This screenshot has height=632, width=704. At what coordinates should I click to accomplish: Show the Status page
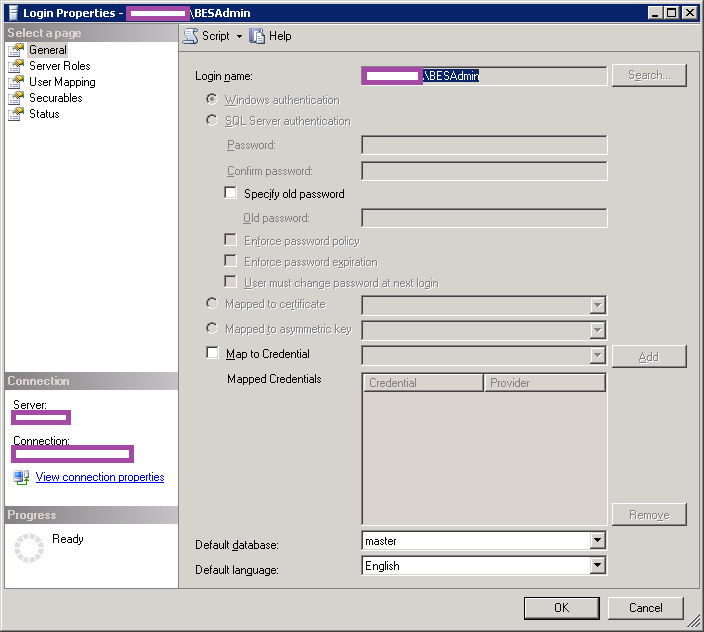click(44, 114)
